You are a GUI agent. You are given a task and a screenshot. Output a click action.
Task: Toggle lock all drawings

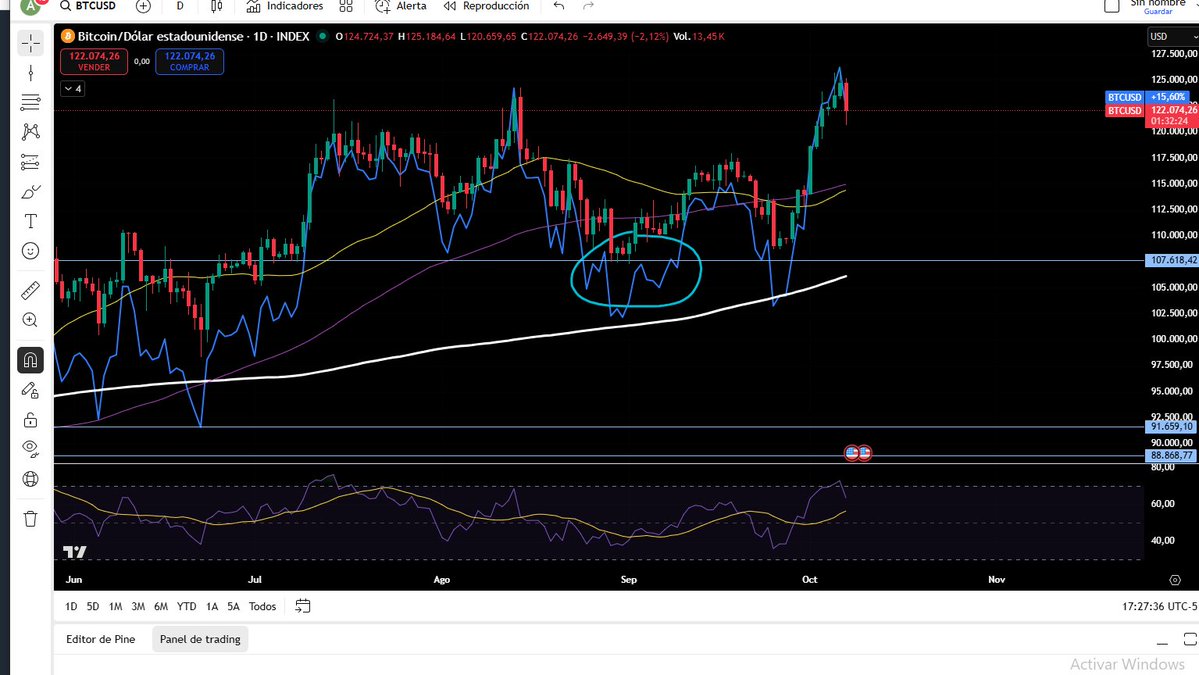point(31,420)
